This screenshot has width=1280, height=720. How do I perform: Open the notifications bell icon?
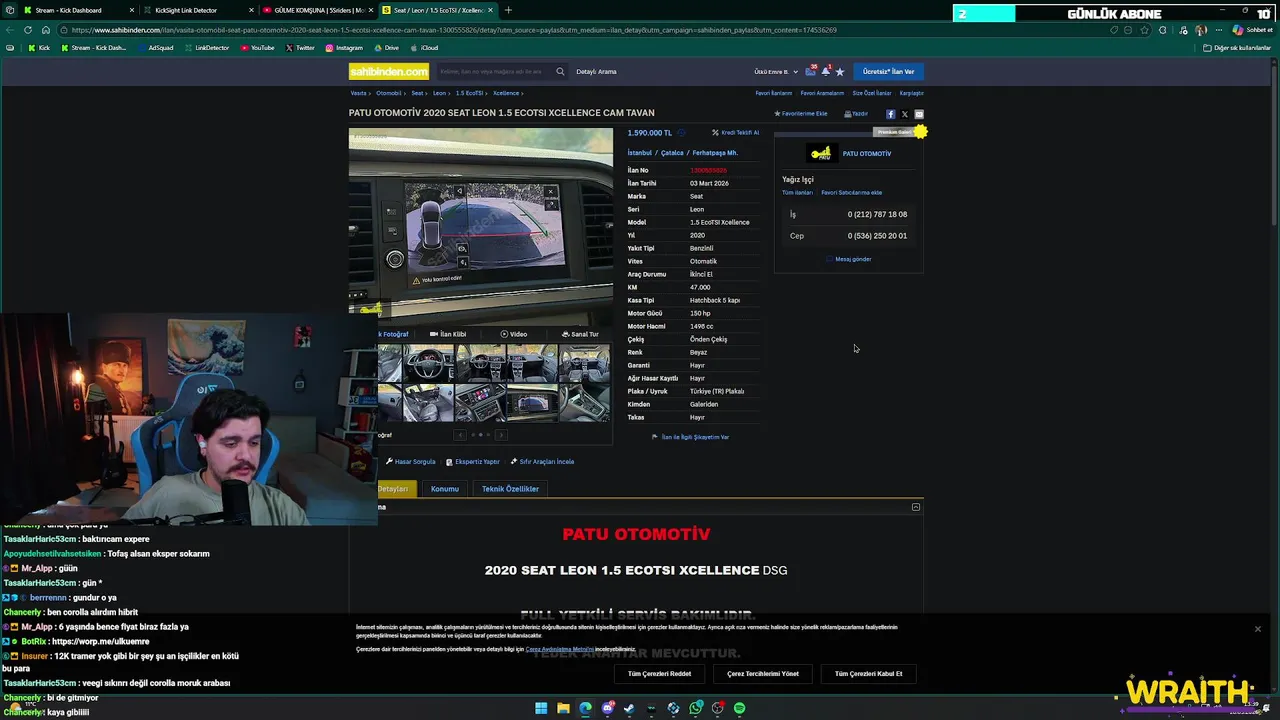point(825,71)
